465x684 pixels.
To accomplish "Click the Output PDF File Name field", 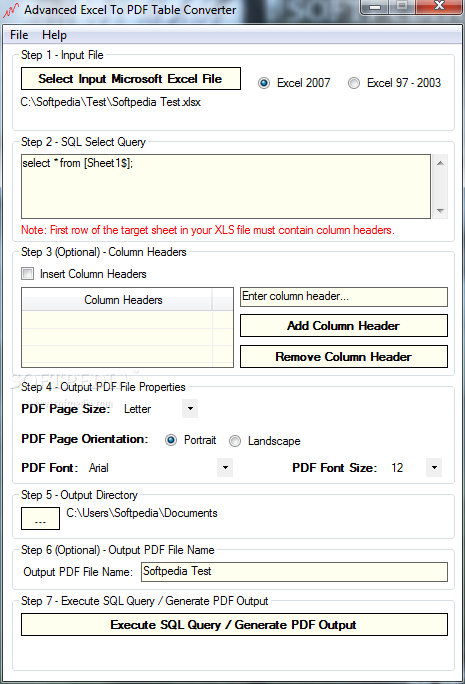I will click(x=294, y=572).
